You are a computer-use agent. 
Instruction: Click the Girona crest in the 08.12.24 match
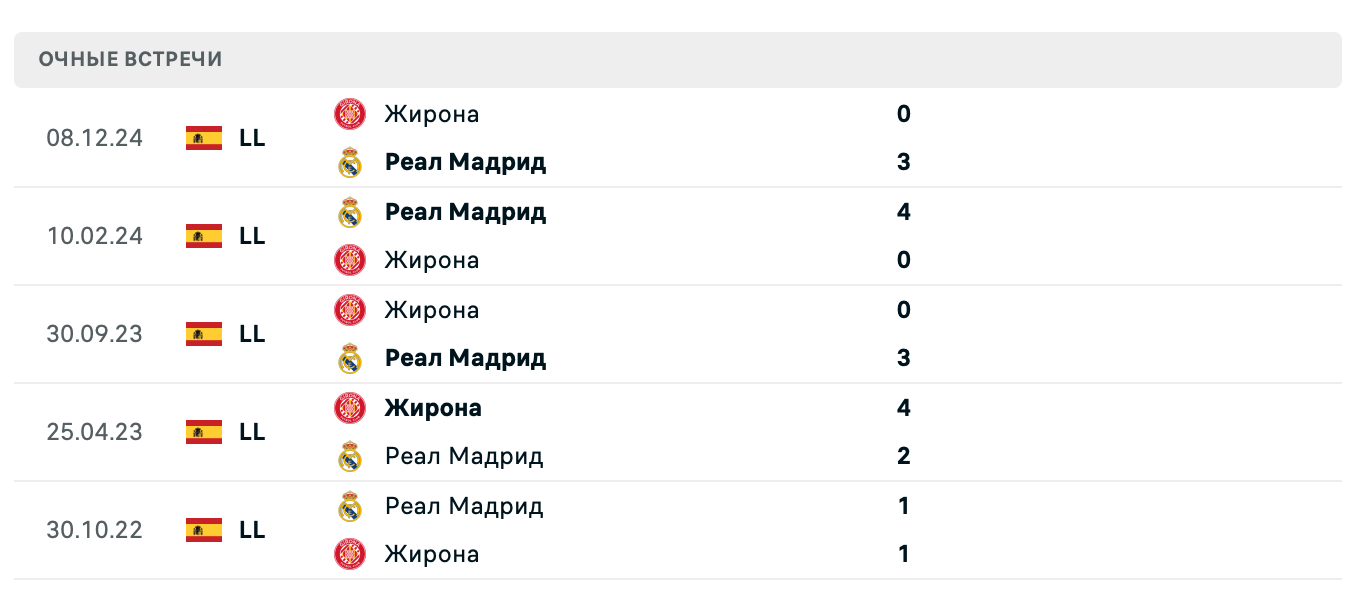tap(349, 114)
